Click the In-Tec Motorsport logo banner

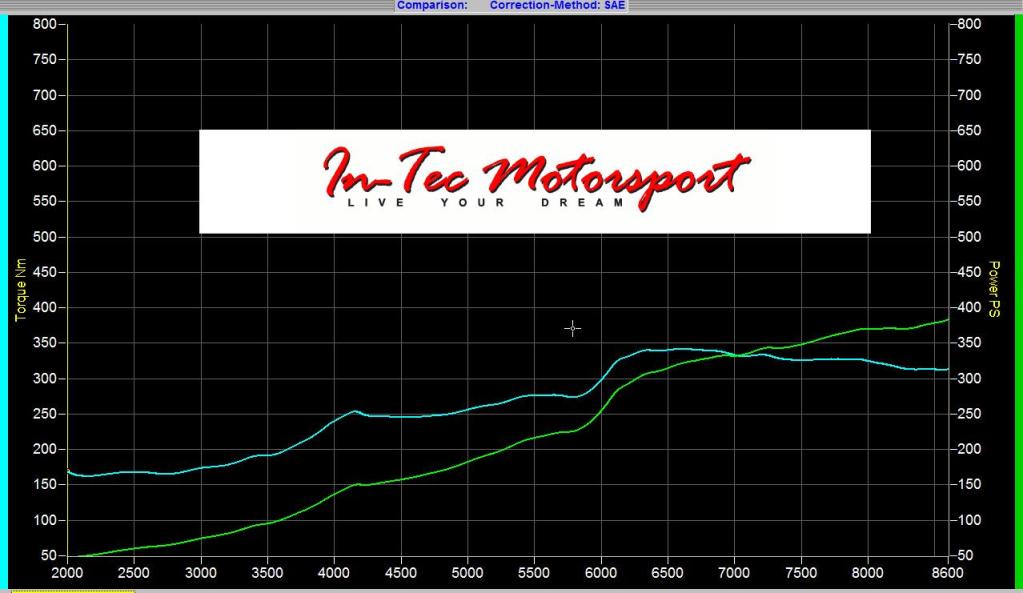coord(534,181)
